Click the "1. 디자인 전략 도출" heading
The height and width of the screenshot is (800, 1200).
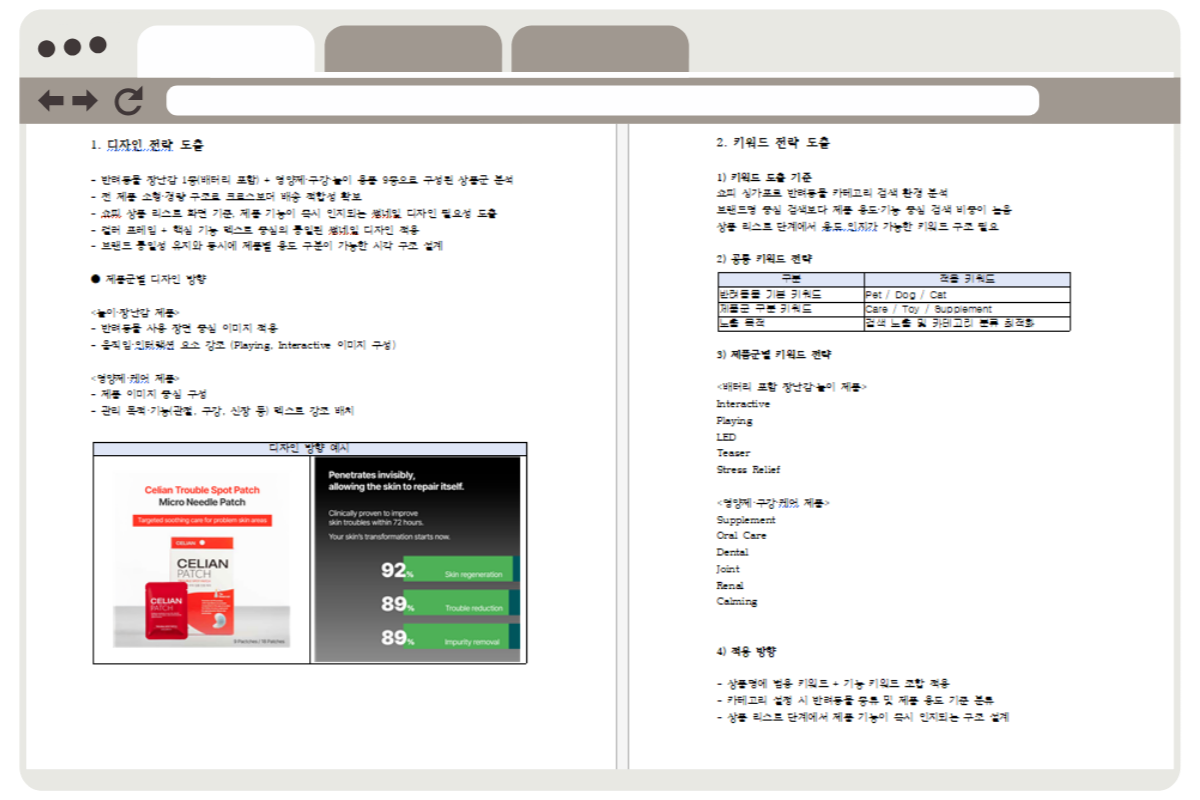click(147, 145)
